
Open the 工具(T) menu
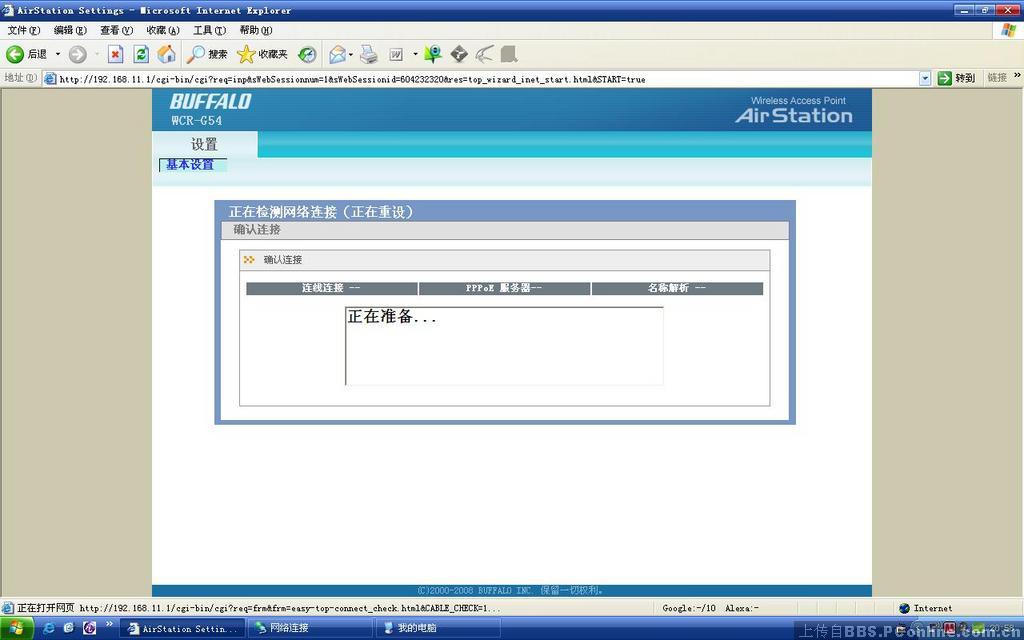[x=209, y=30]
